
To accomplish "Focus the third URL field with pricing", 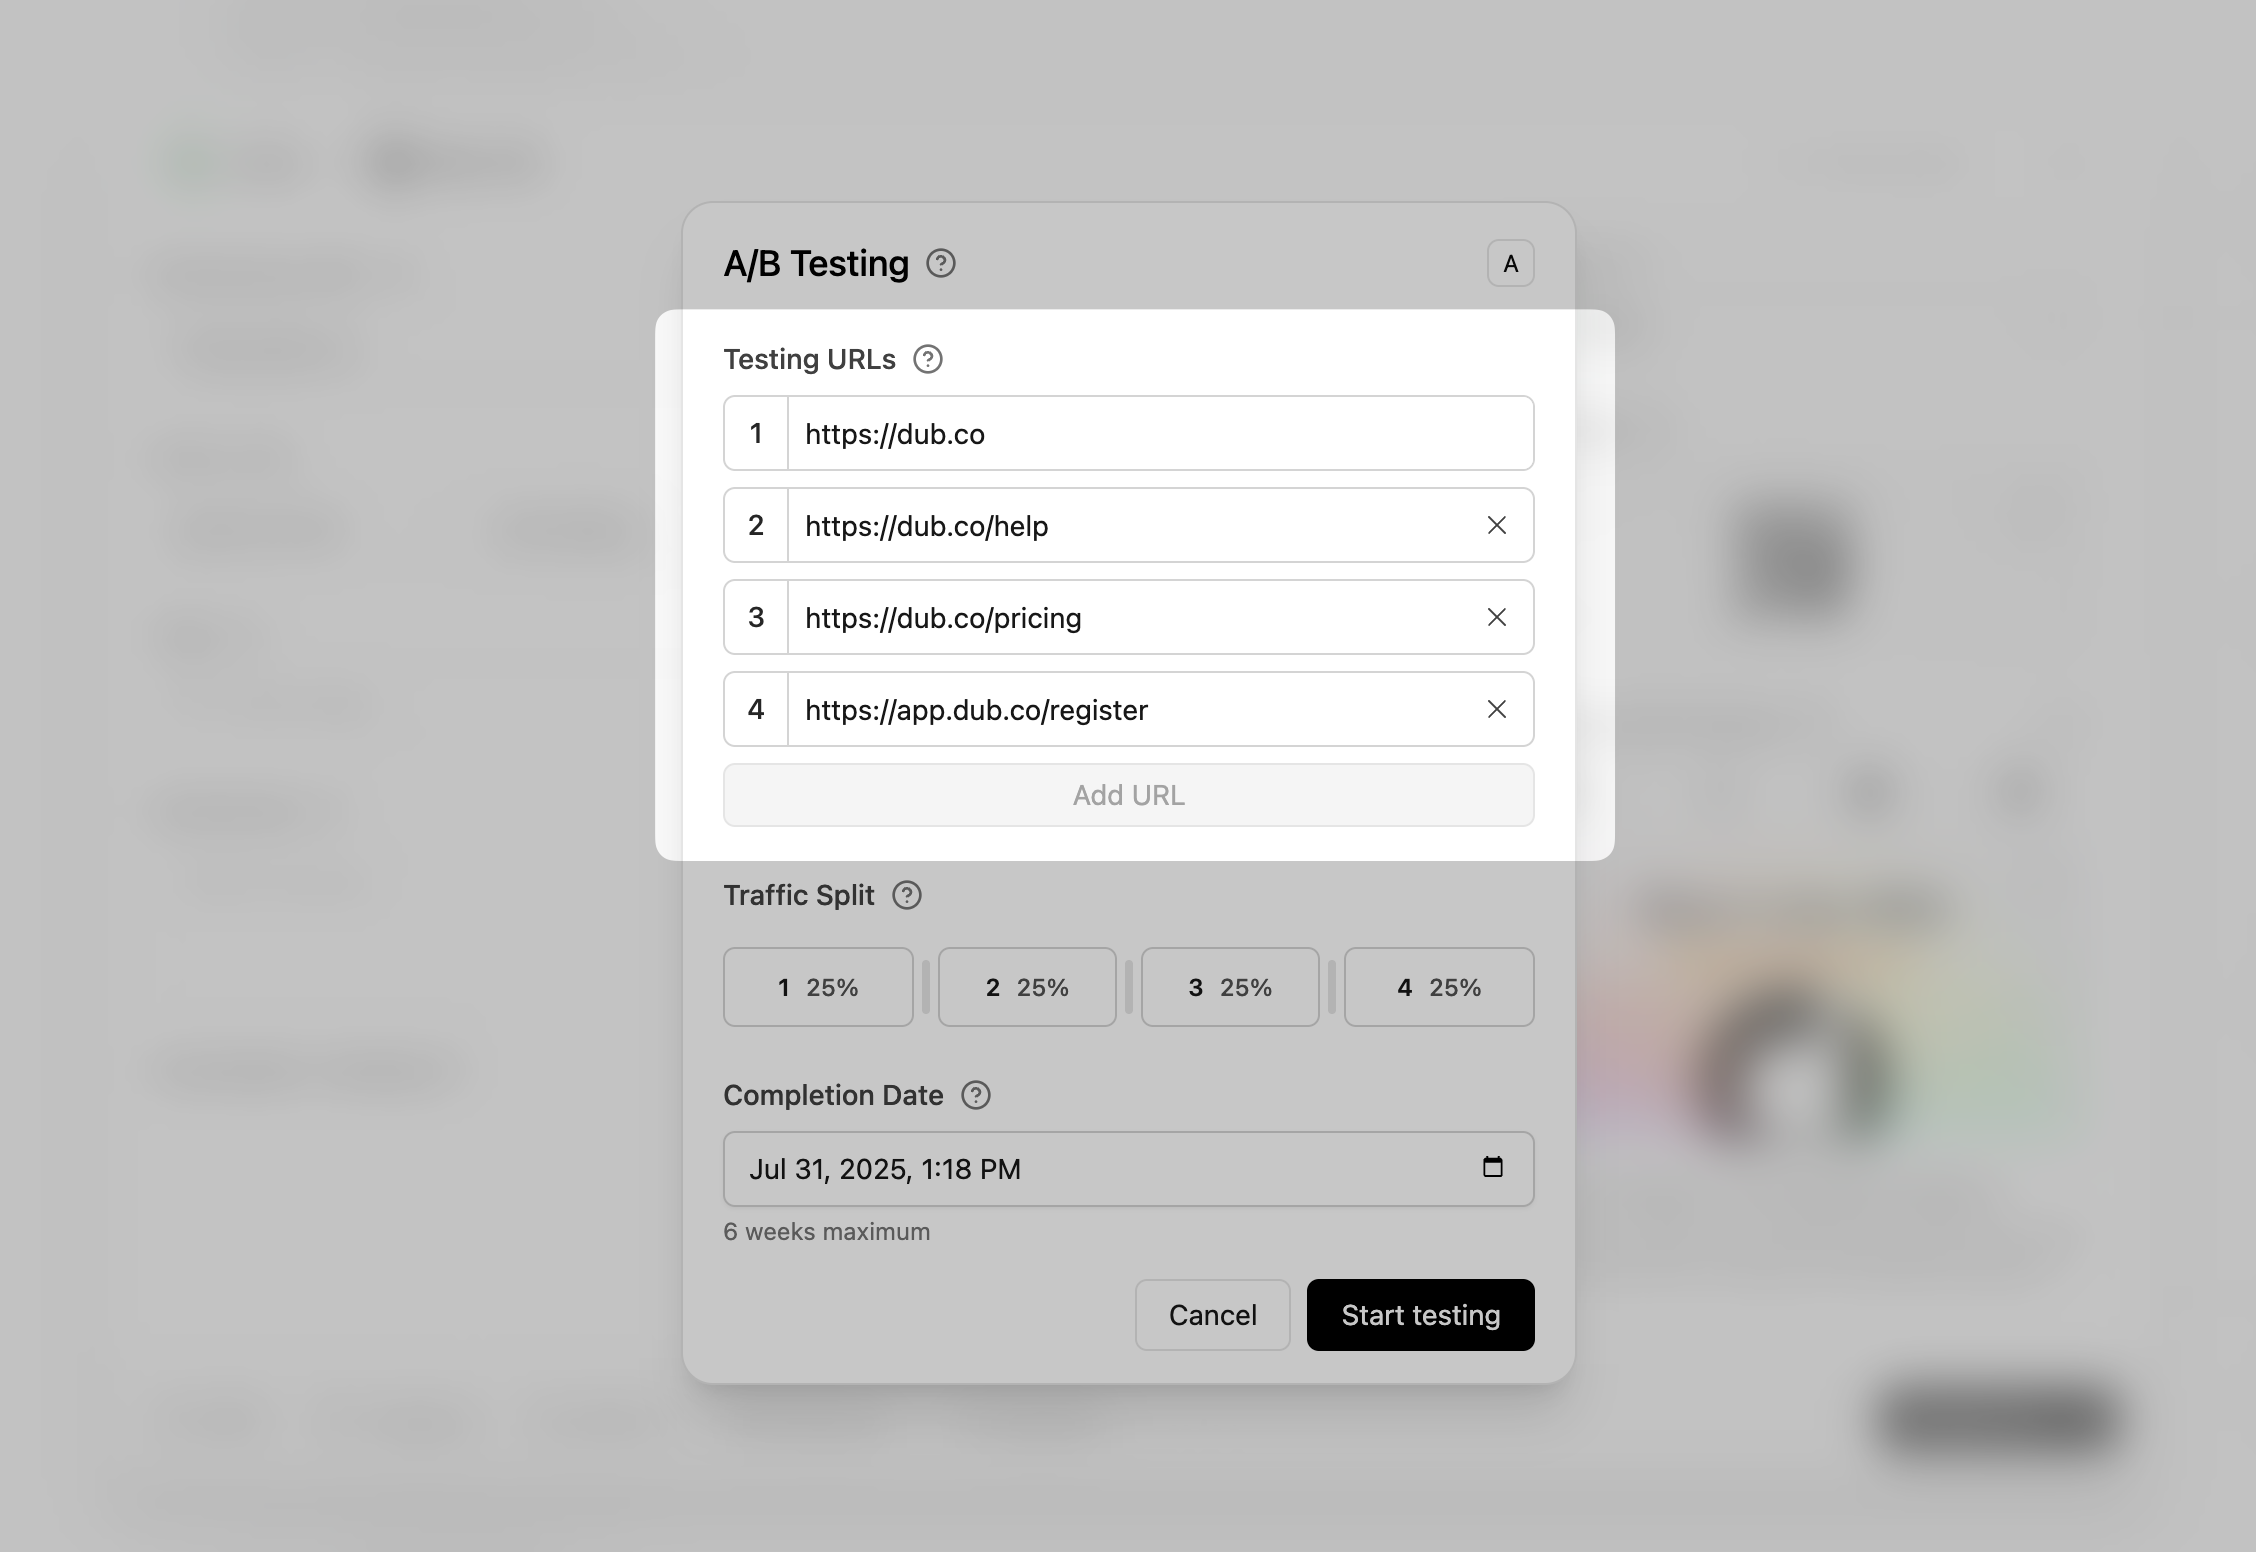I will tap(1130, 618).
